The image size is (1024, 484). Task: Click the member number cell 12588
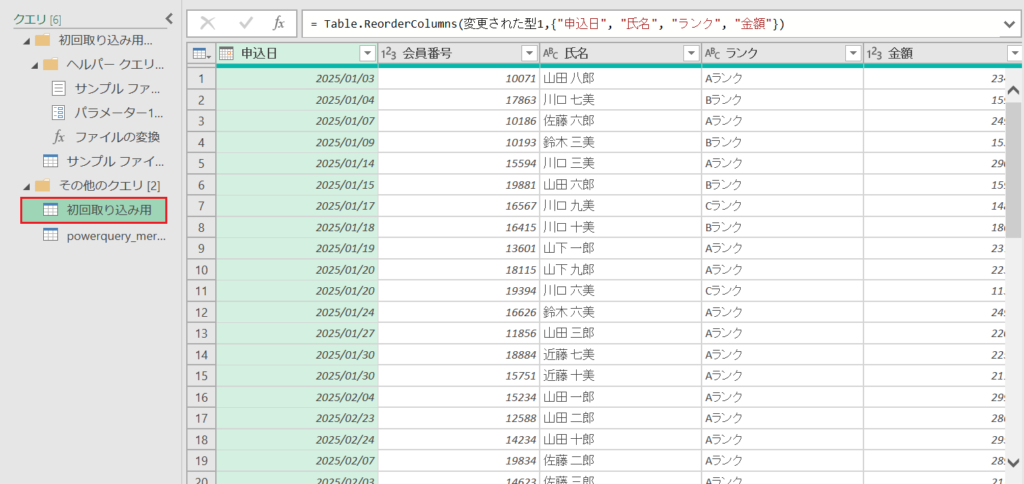pos(458,418)
